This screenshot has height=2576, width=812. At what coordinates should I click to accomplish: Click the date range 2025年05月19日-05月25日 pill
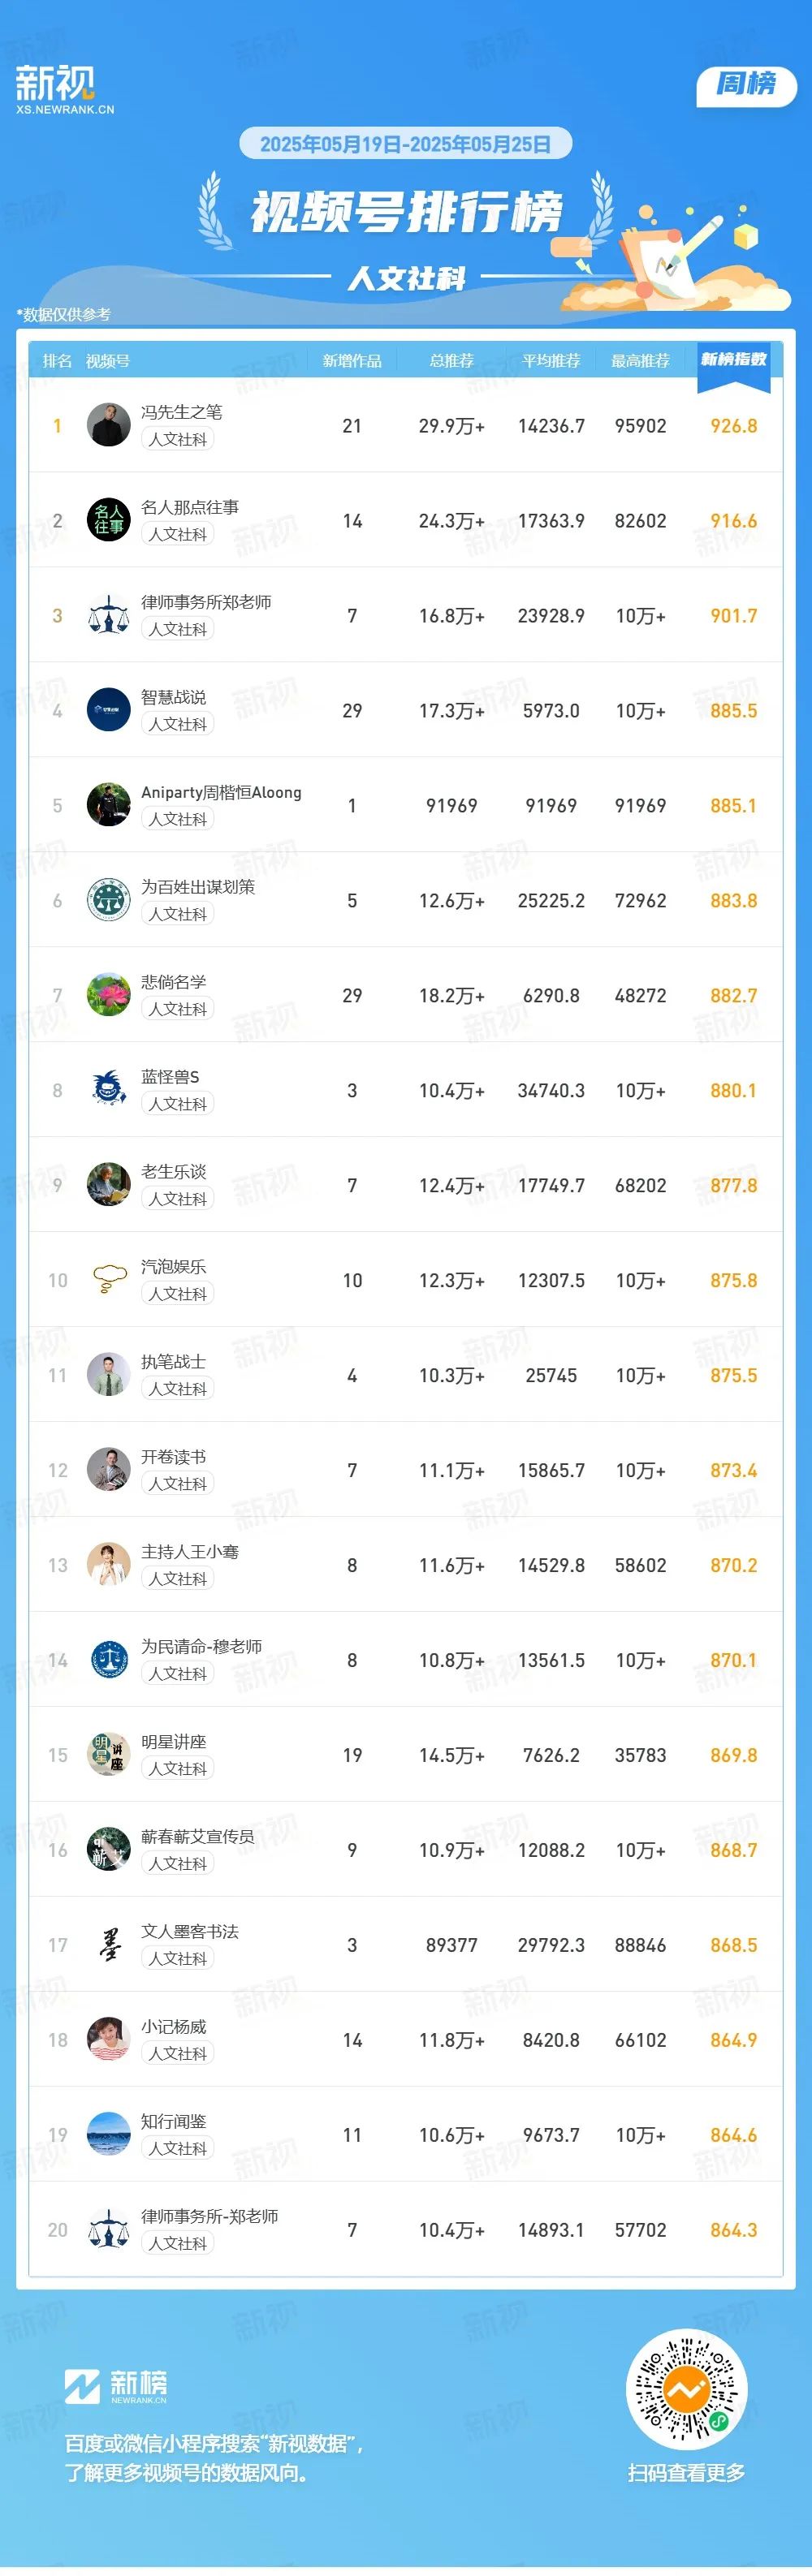(x=405, y=144)
